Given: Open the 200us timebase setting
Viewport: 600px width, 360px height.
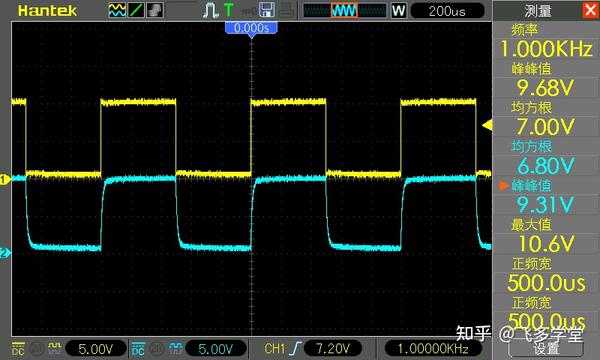Looking at the screenshot, I should click(447, 11).
